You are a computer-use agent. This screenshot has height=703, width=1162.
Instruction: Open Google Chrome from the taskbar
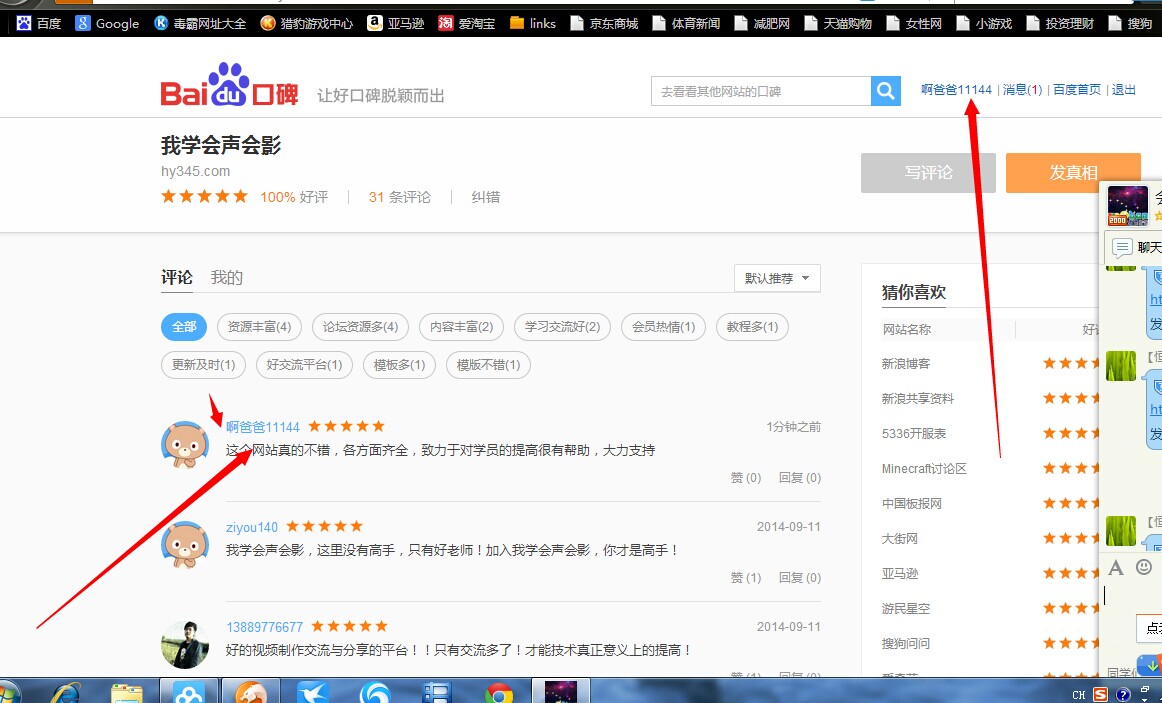(499, 692)
